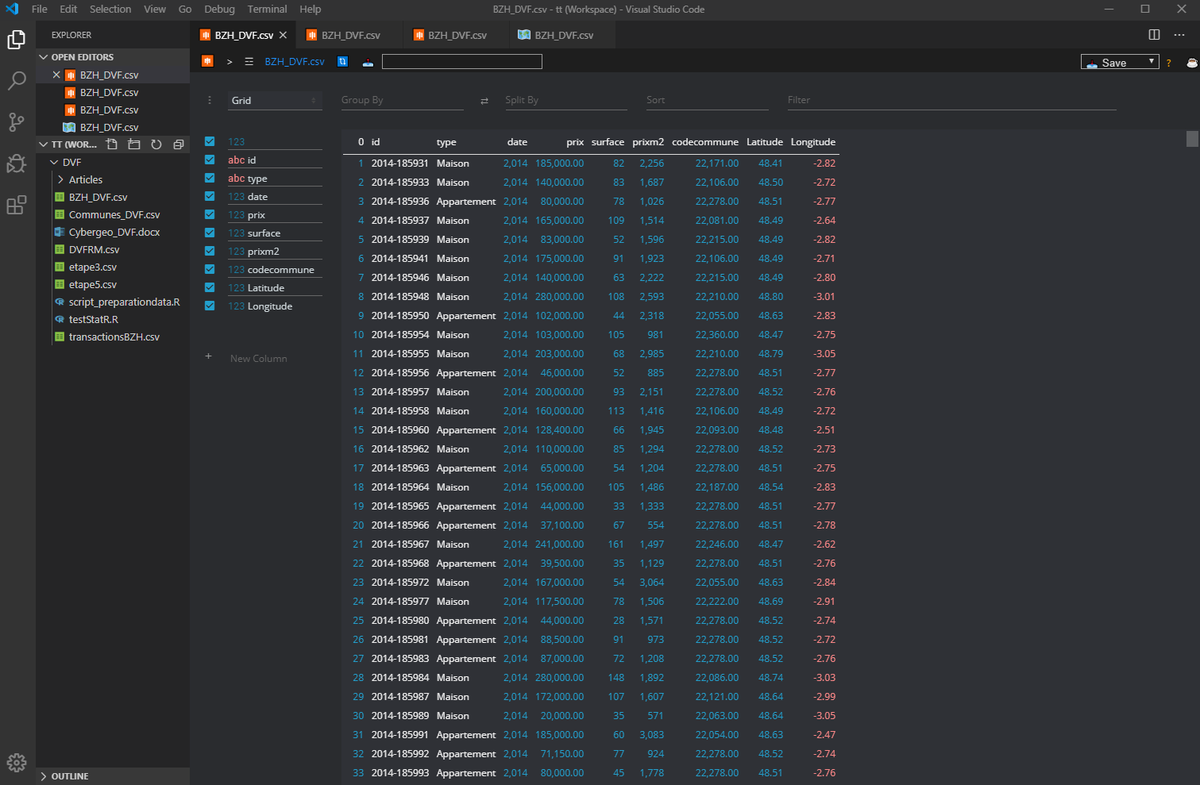Open script_preparationdata.R in explorer

[x=124, y=302]
